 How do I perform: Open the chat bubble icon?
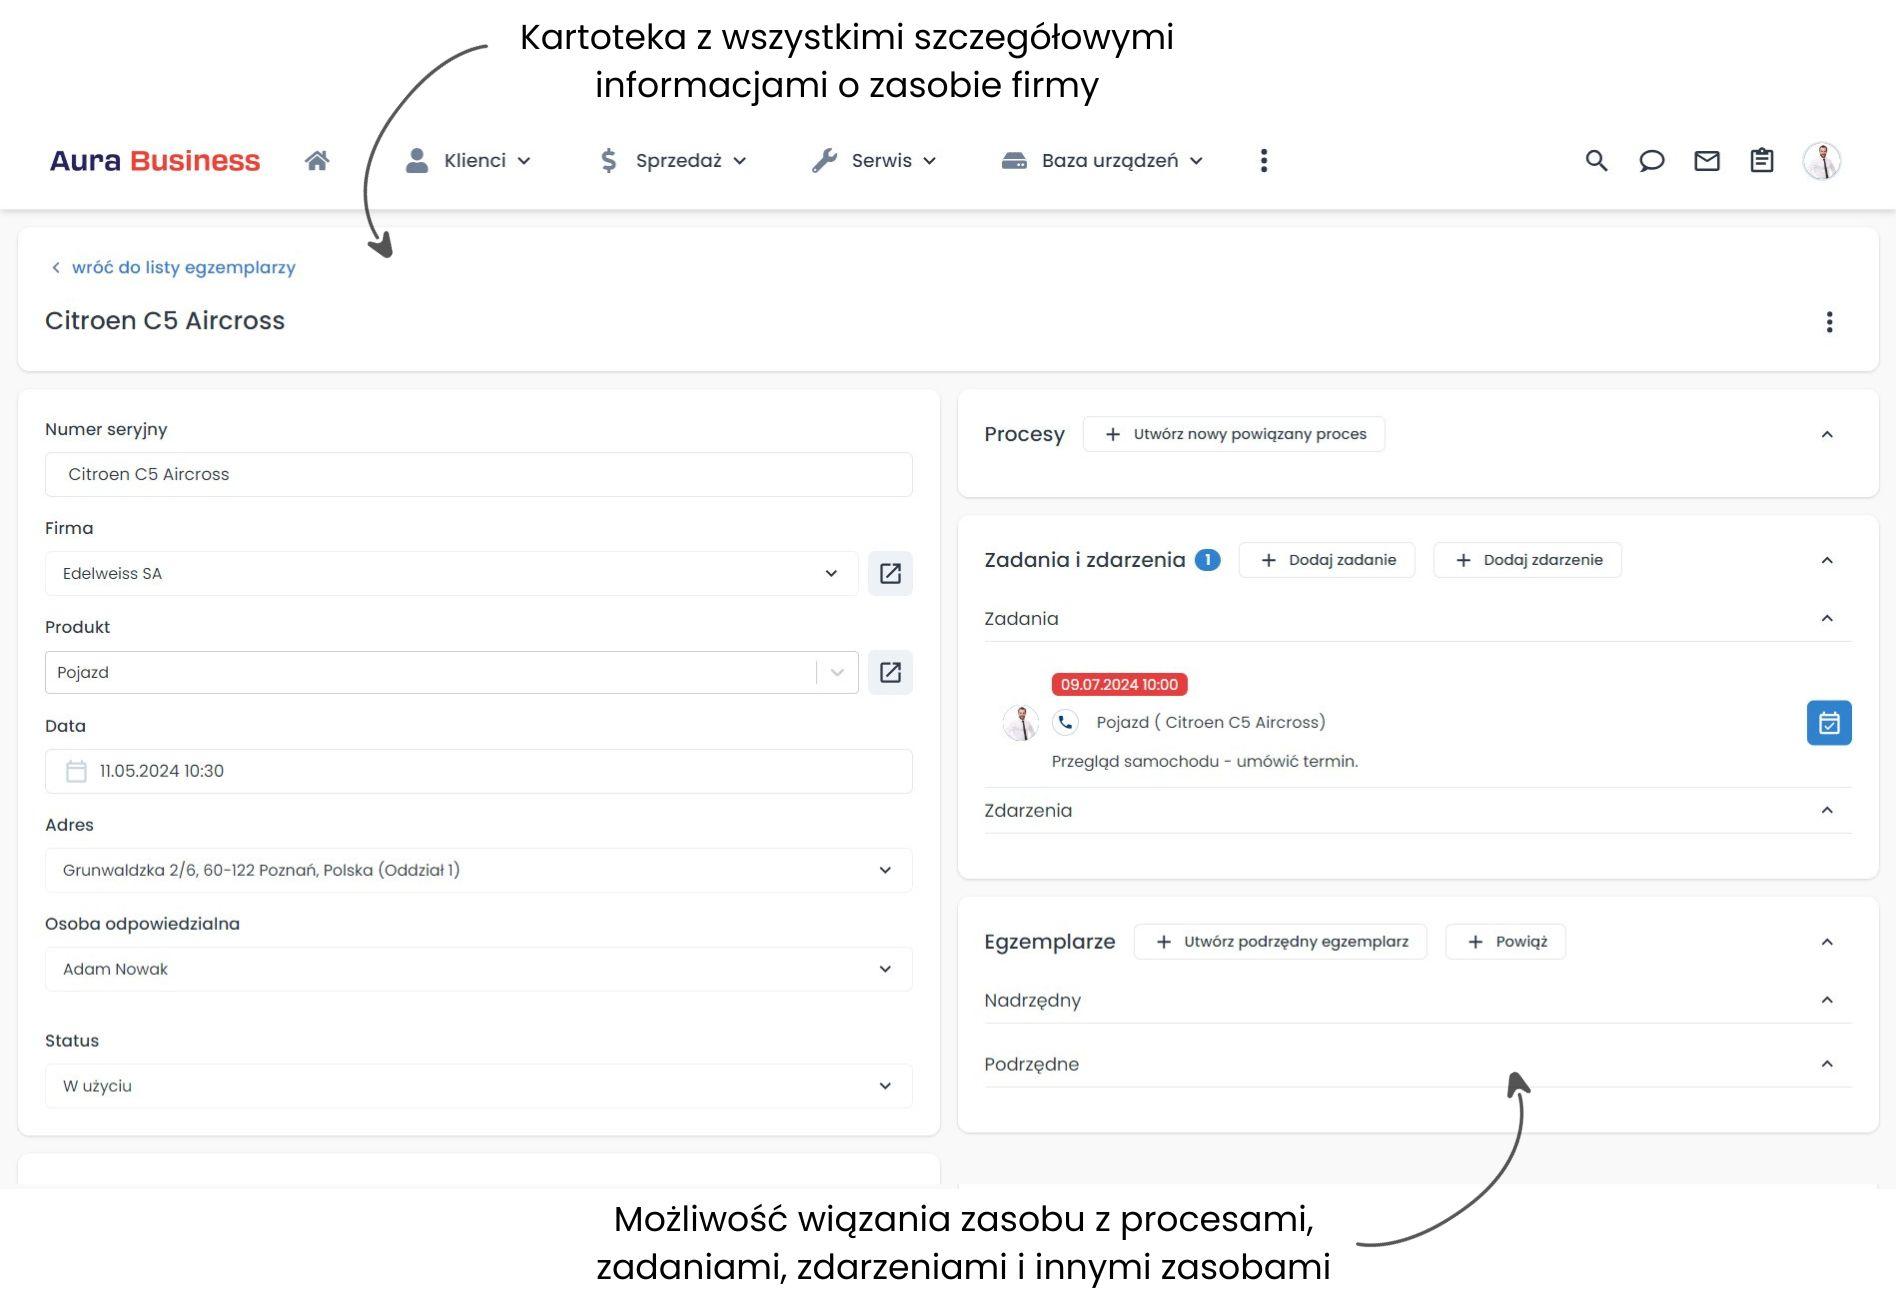[1651, 161]
